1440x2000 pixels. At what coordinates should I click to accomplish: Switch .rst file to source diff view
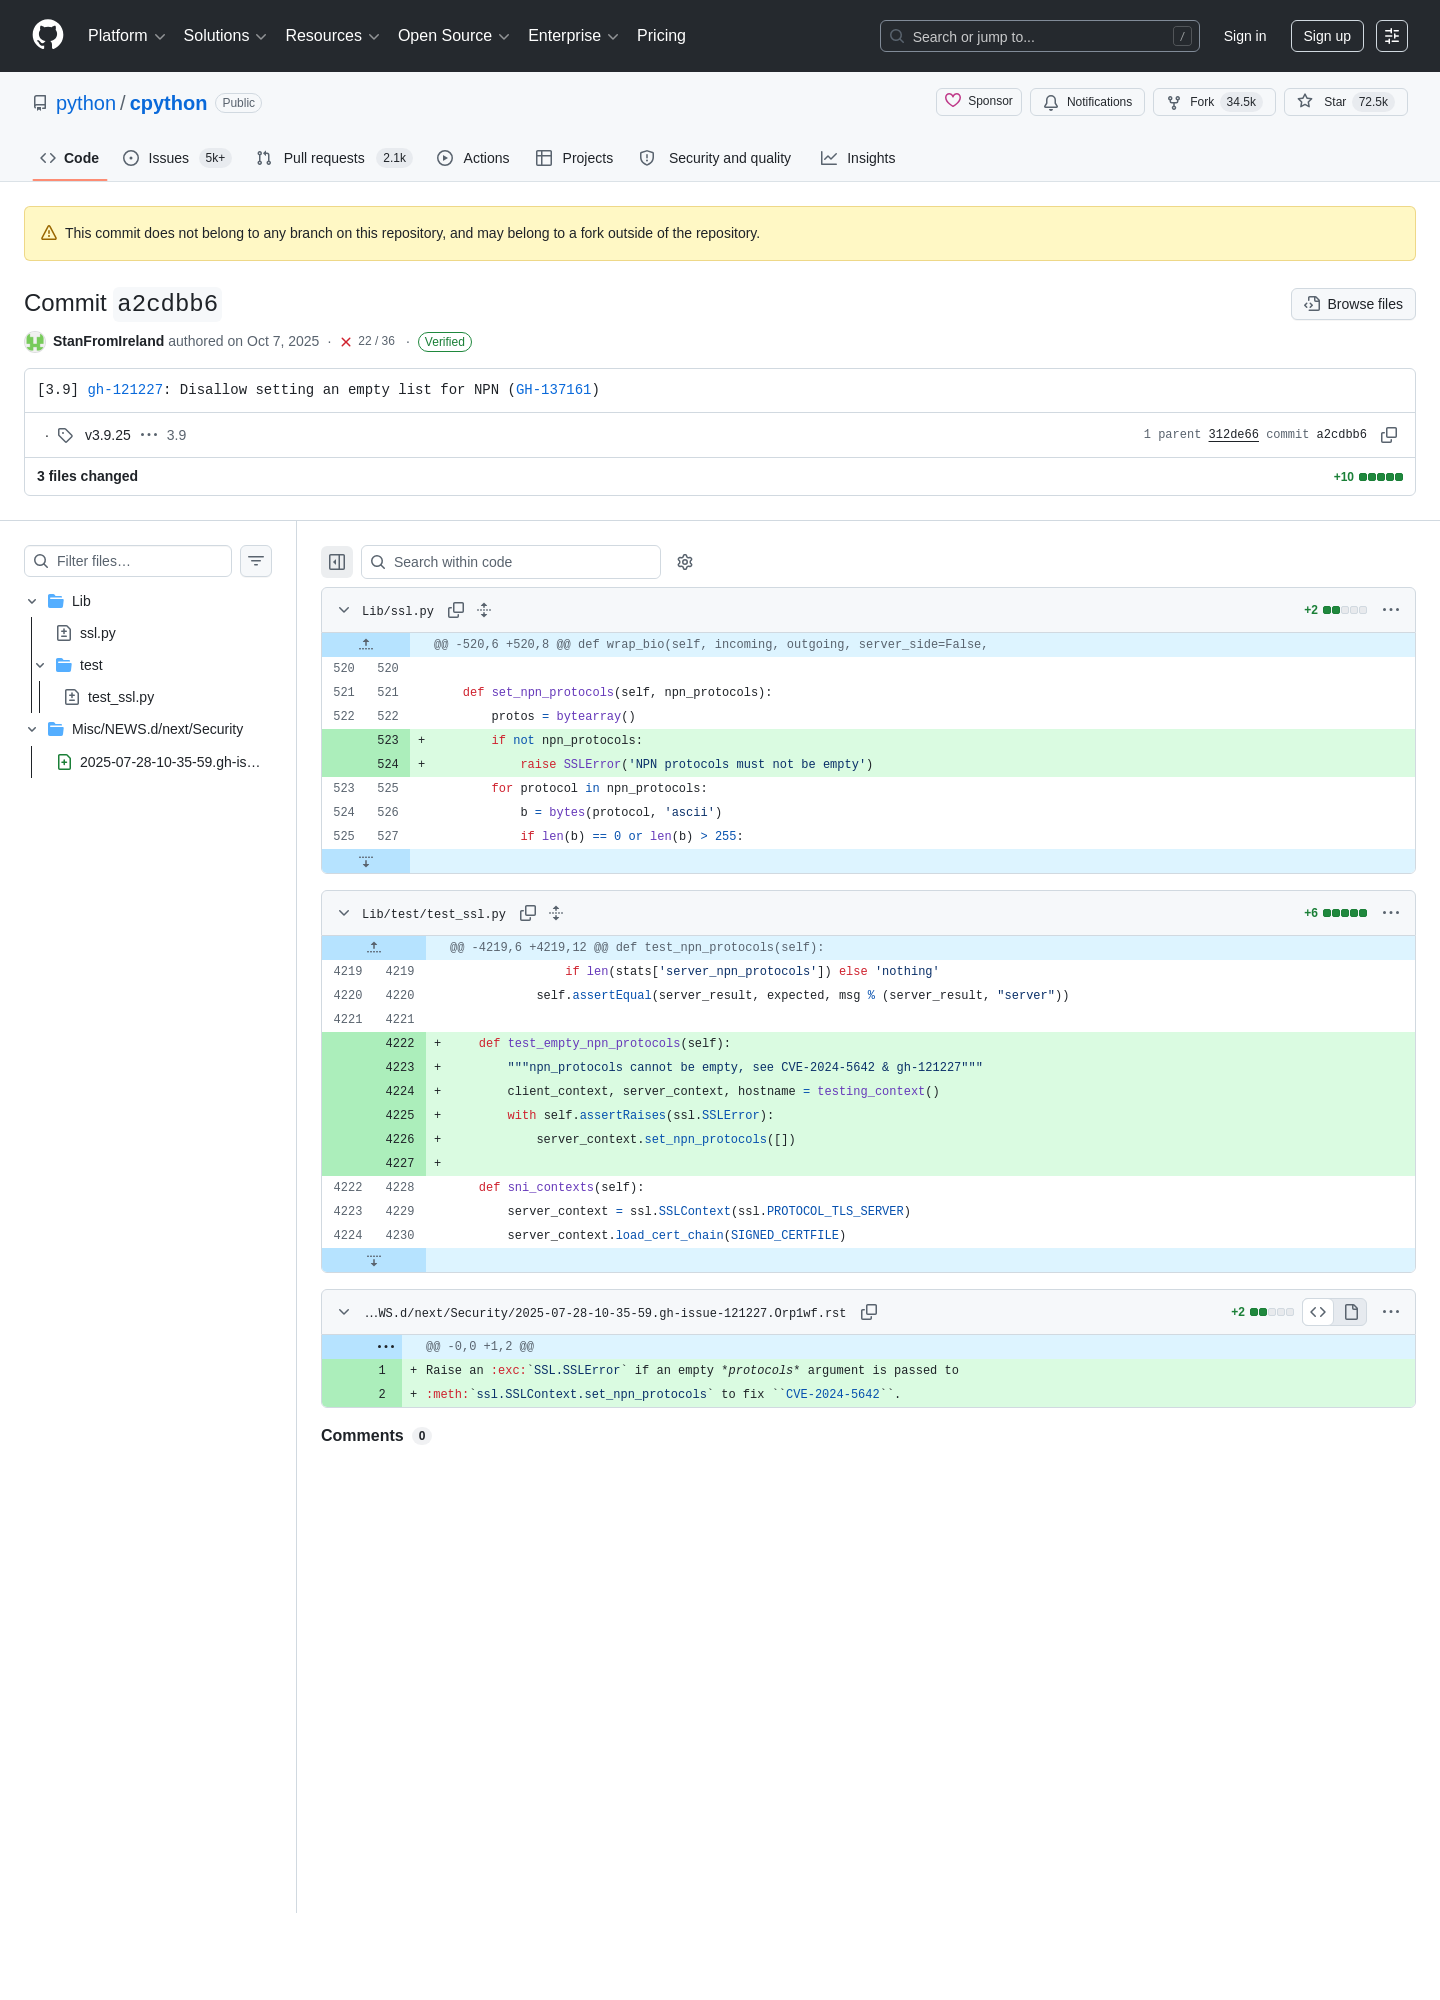click(x=1318, y=1312)
